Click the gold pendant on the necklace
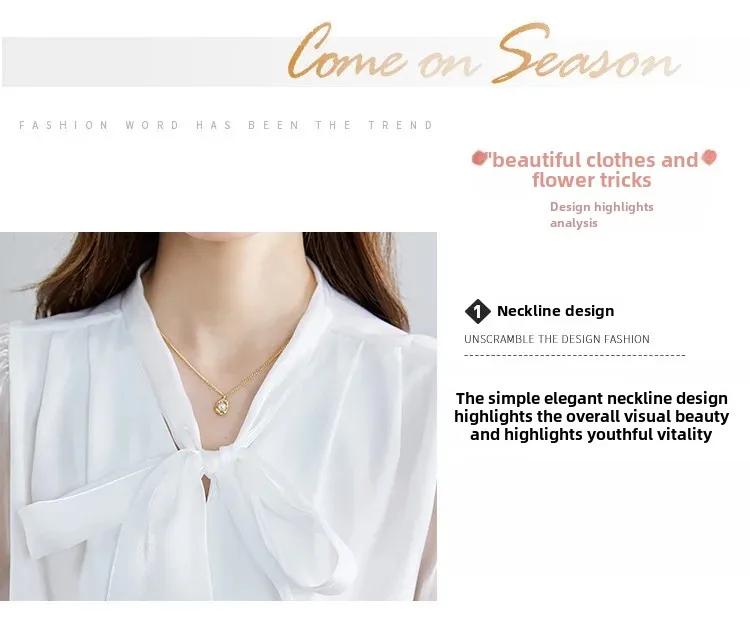 click(222, 406)
